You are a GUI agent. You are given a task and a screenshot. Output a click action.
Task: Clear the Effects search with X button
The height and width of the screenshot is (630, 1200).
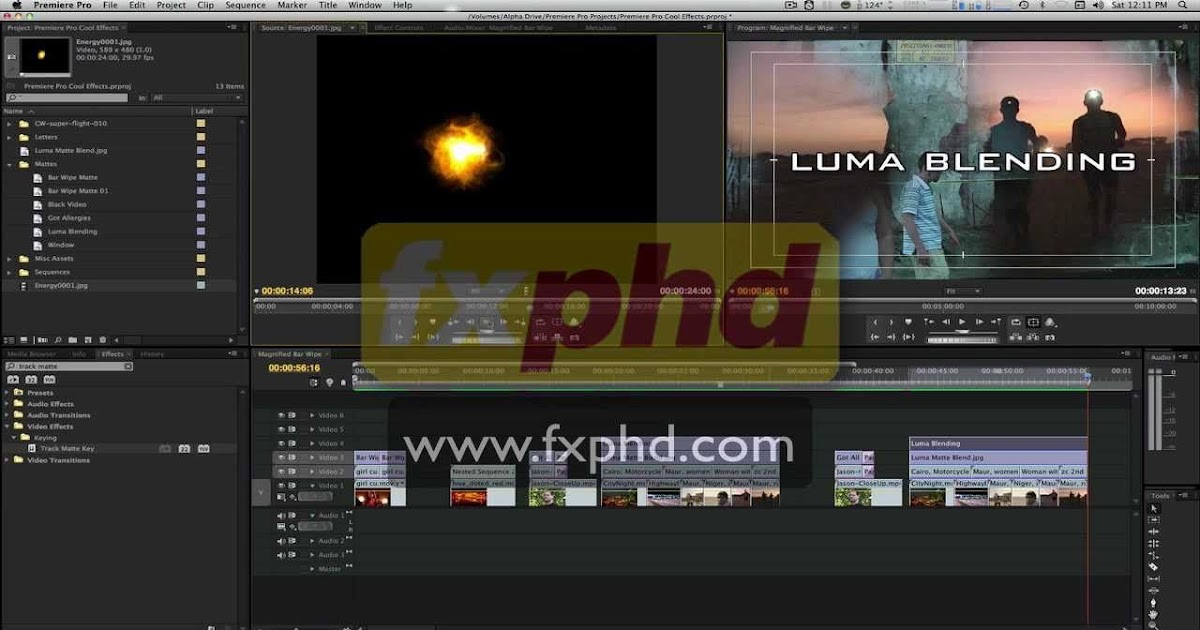coord(127,366)
